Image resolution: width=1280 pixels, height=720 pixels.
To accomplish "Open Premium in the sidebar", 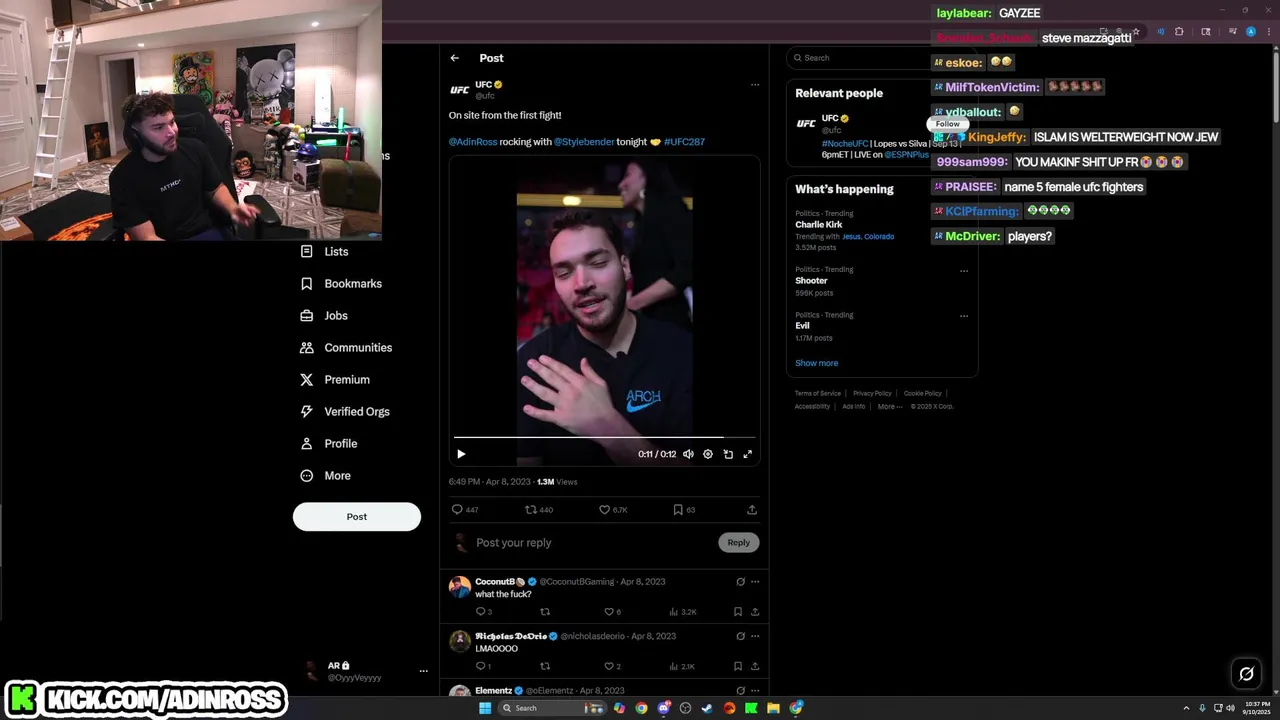I will pos(335,380).
